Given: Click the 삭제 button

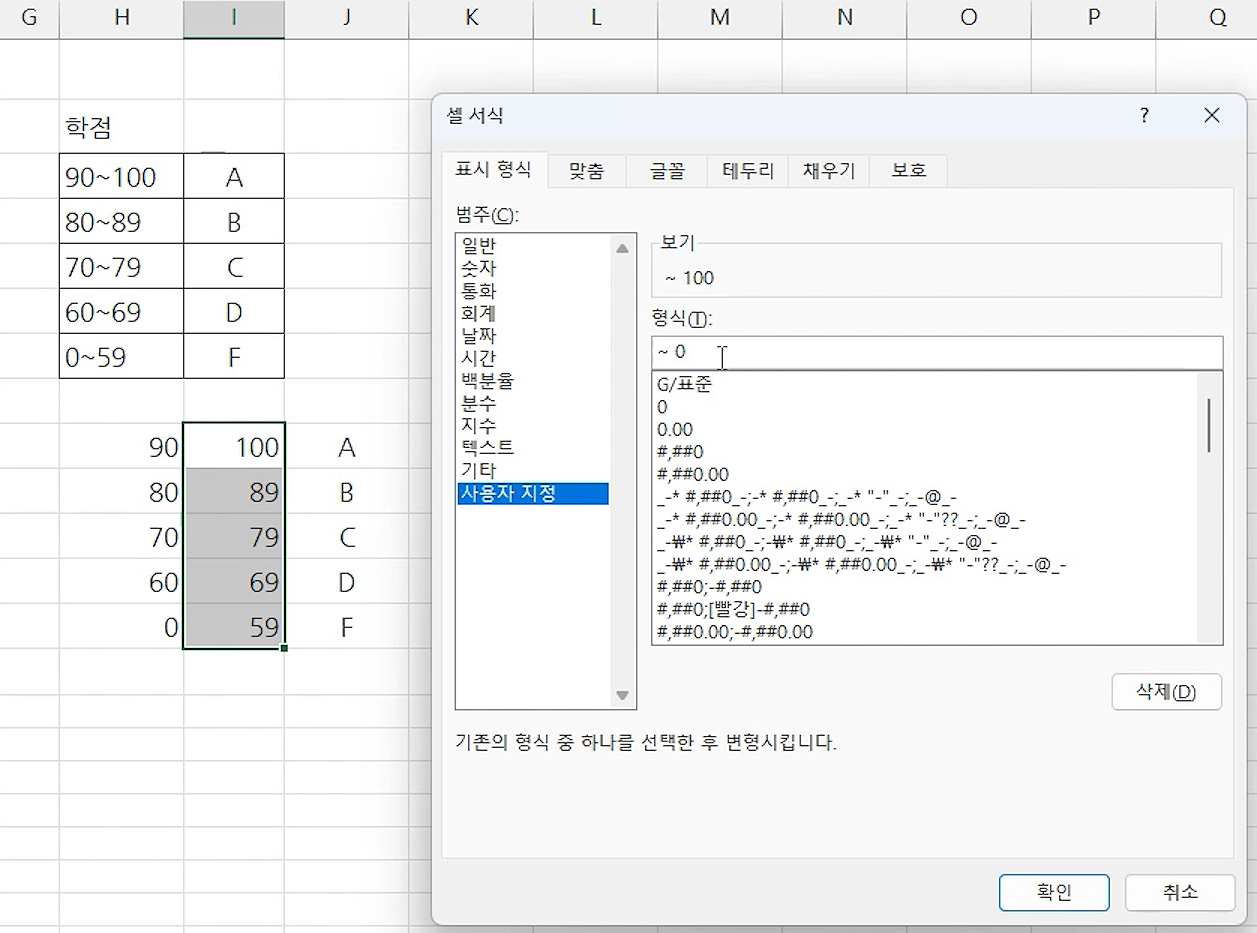Looking at the screenshot, I should [1166, 692].
